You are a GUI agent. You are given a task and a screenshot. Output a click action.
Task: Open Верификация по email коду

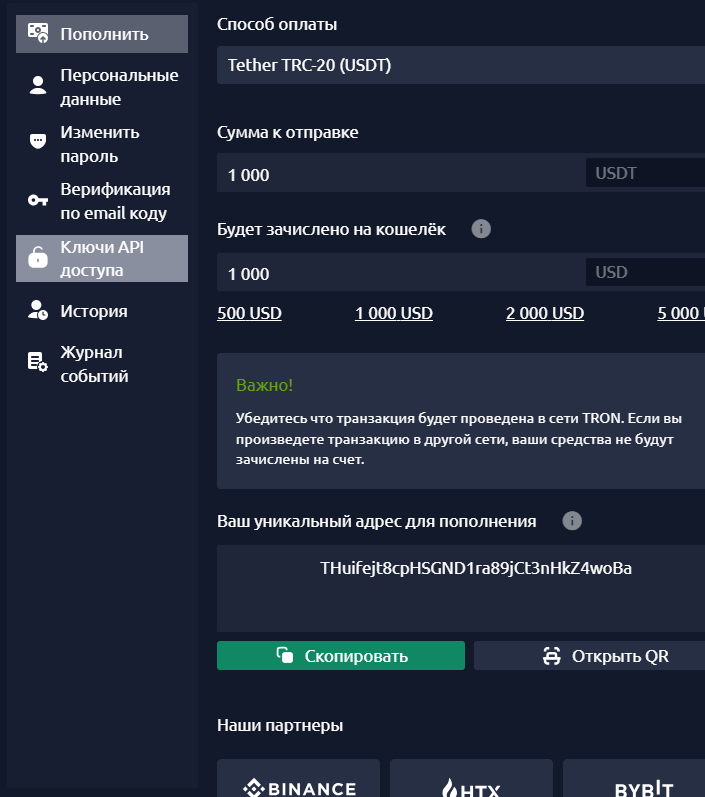coord(102,201)
